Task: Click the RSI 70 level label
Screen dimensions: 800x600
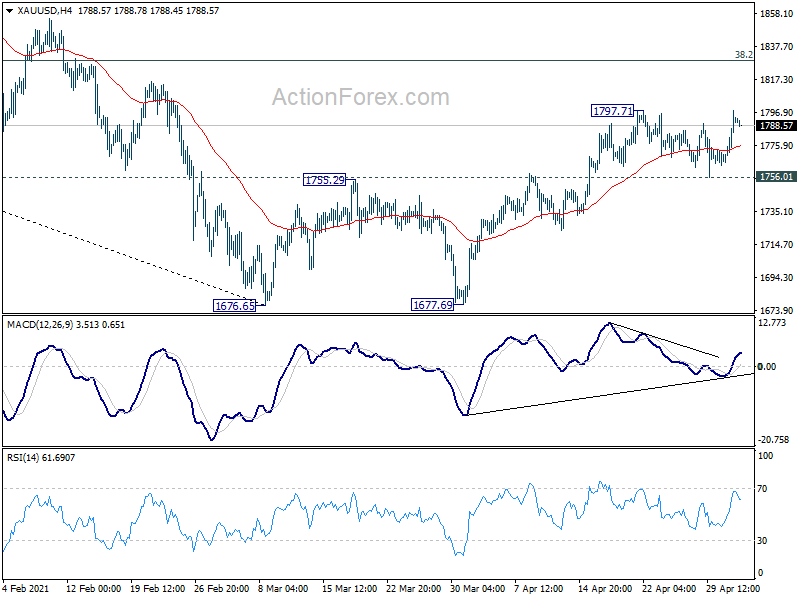Action: click(x=762, y=489)
